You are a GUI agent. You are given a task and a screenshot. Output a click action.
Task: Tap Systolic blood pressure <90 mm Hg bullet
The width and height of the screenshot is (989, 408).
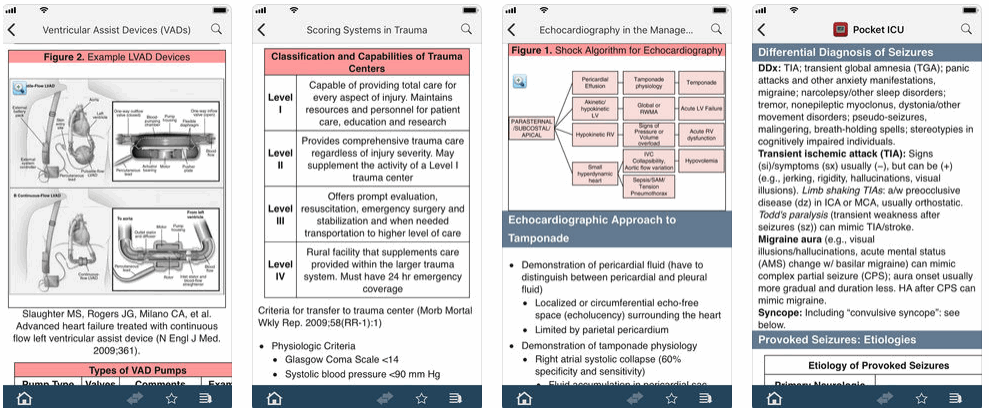pos(362,374)
